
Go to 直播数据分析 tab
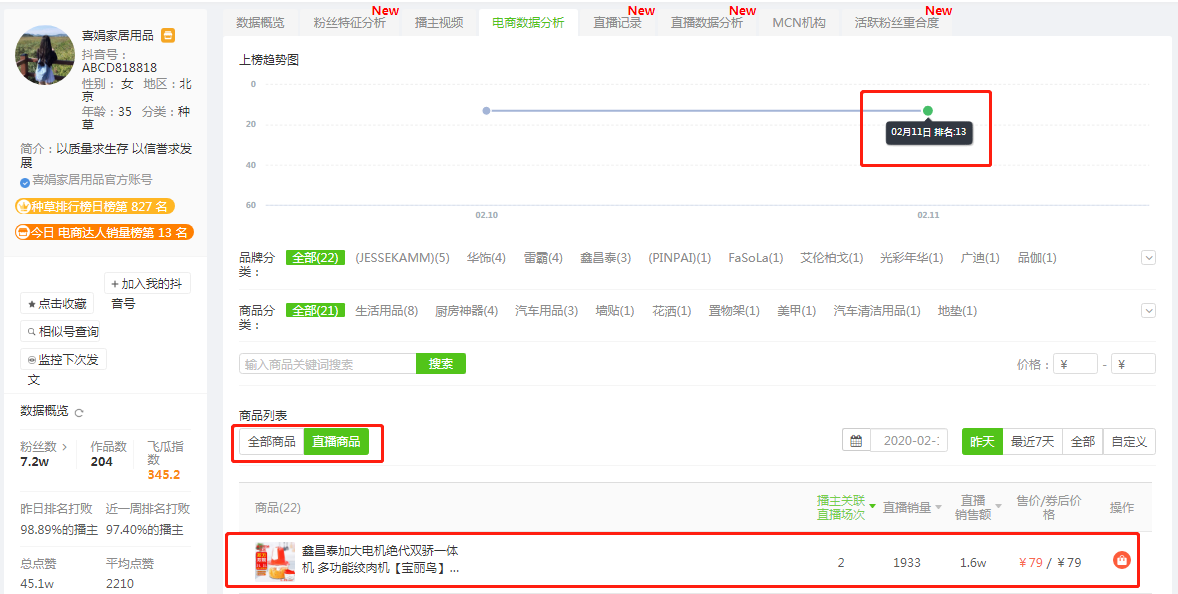707,23
